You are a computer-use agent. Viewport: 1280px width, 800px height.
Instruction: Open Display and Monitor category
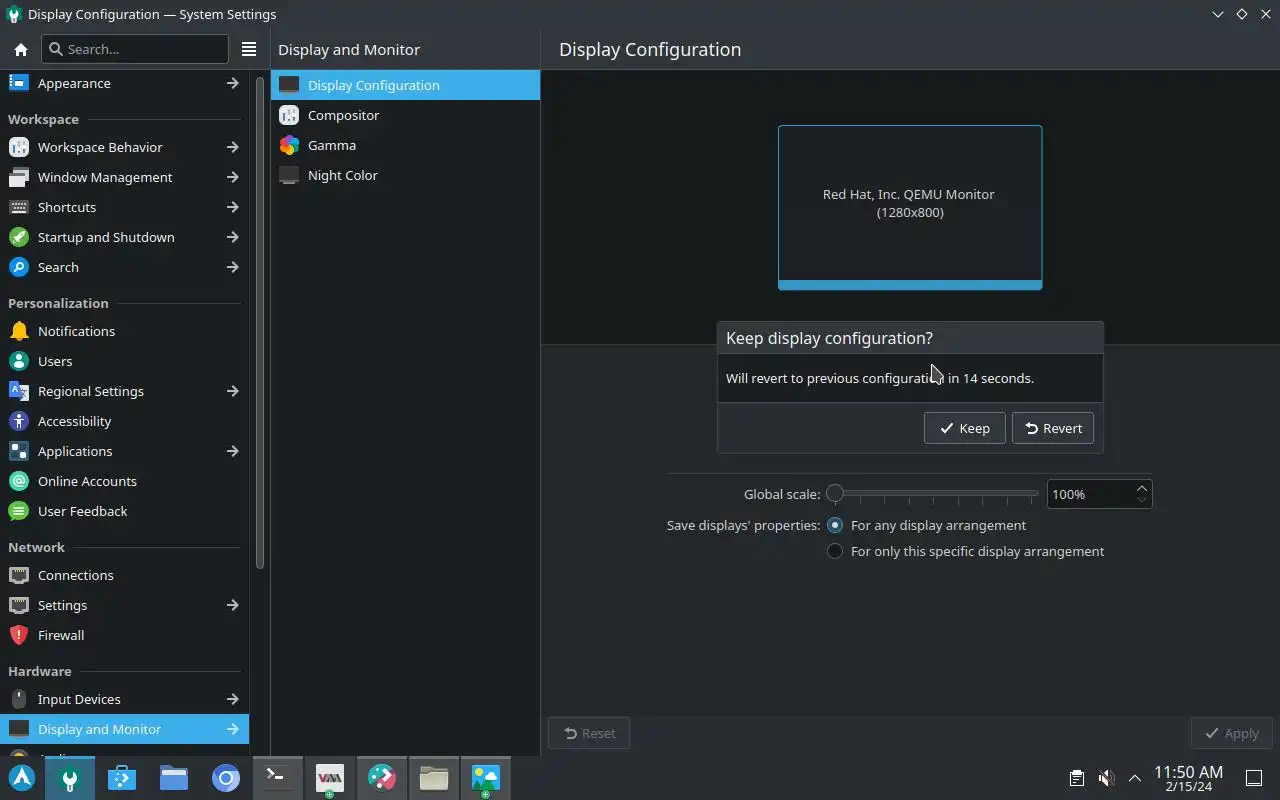tap(124, 729)
